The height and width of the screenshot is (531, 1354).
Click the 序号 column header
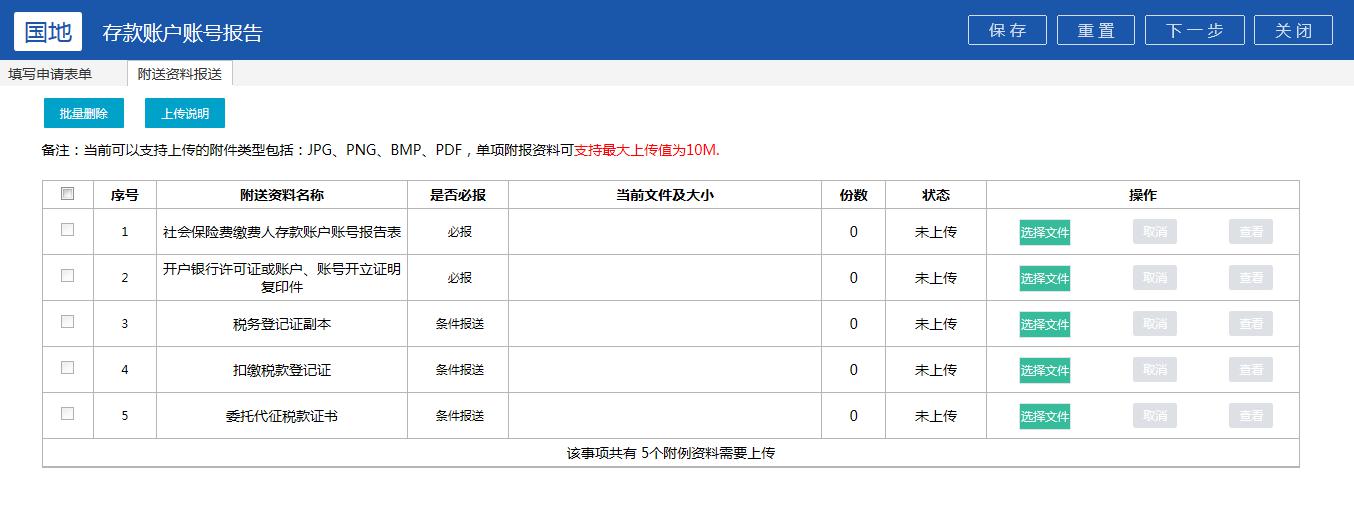pos(125,195)
